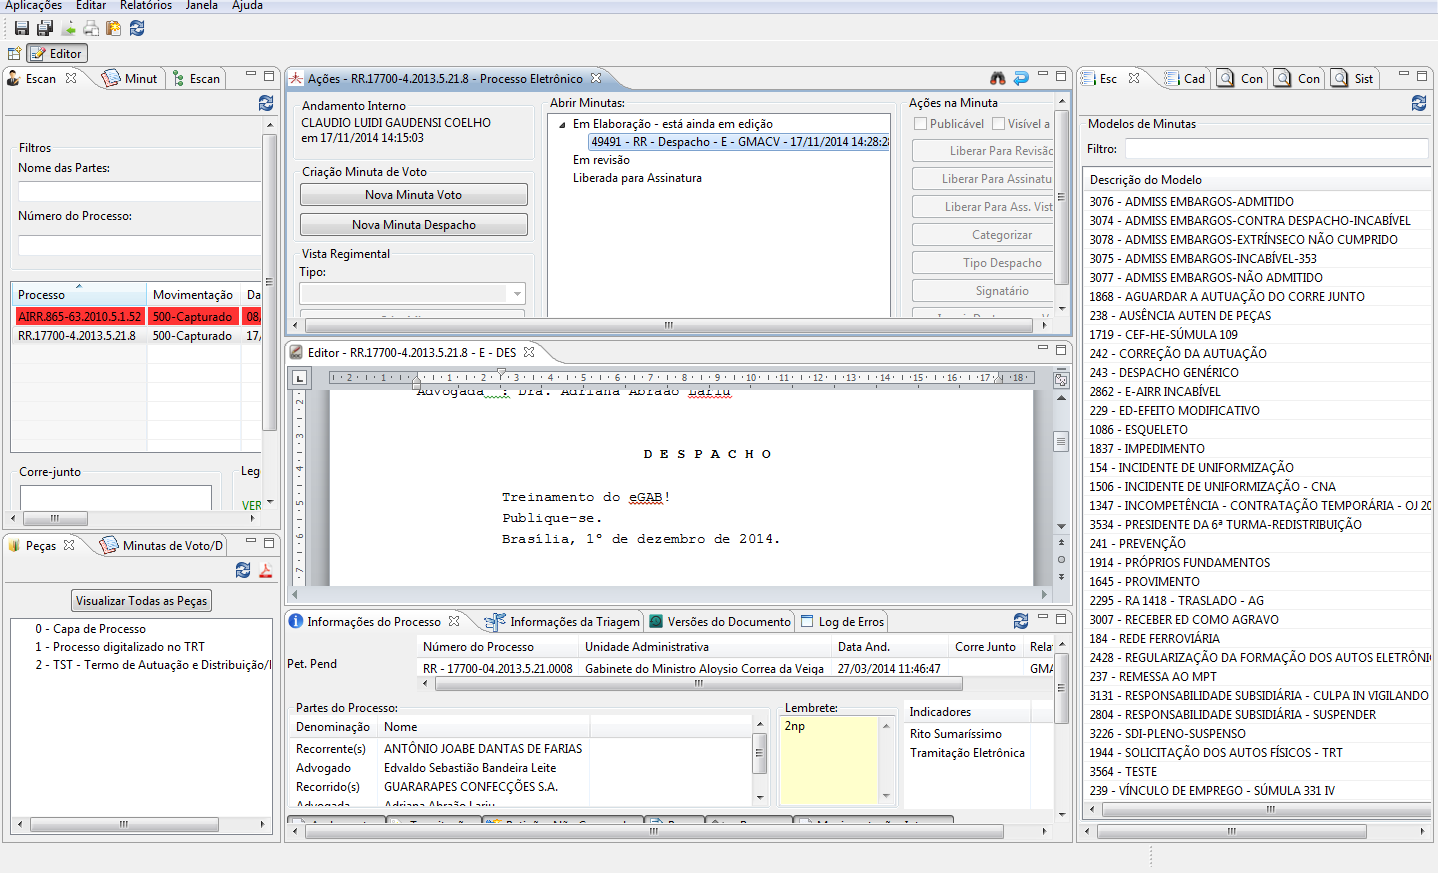This screenshot has height=873, width=1438.
Task: Click the tab-stop selector at ruler corner
Action: (299, 378)
